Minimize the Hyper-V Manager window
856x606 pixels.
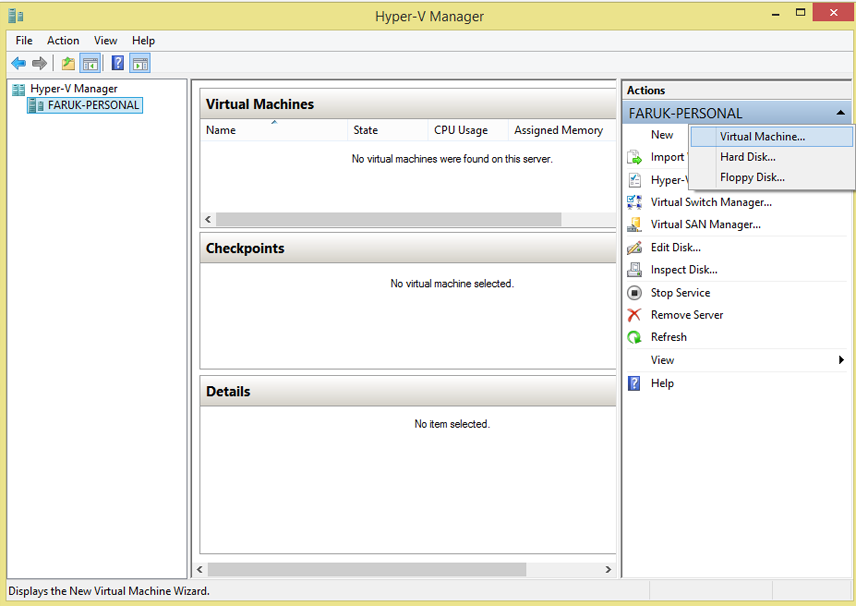tap(775, 13)
